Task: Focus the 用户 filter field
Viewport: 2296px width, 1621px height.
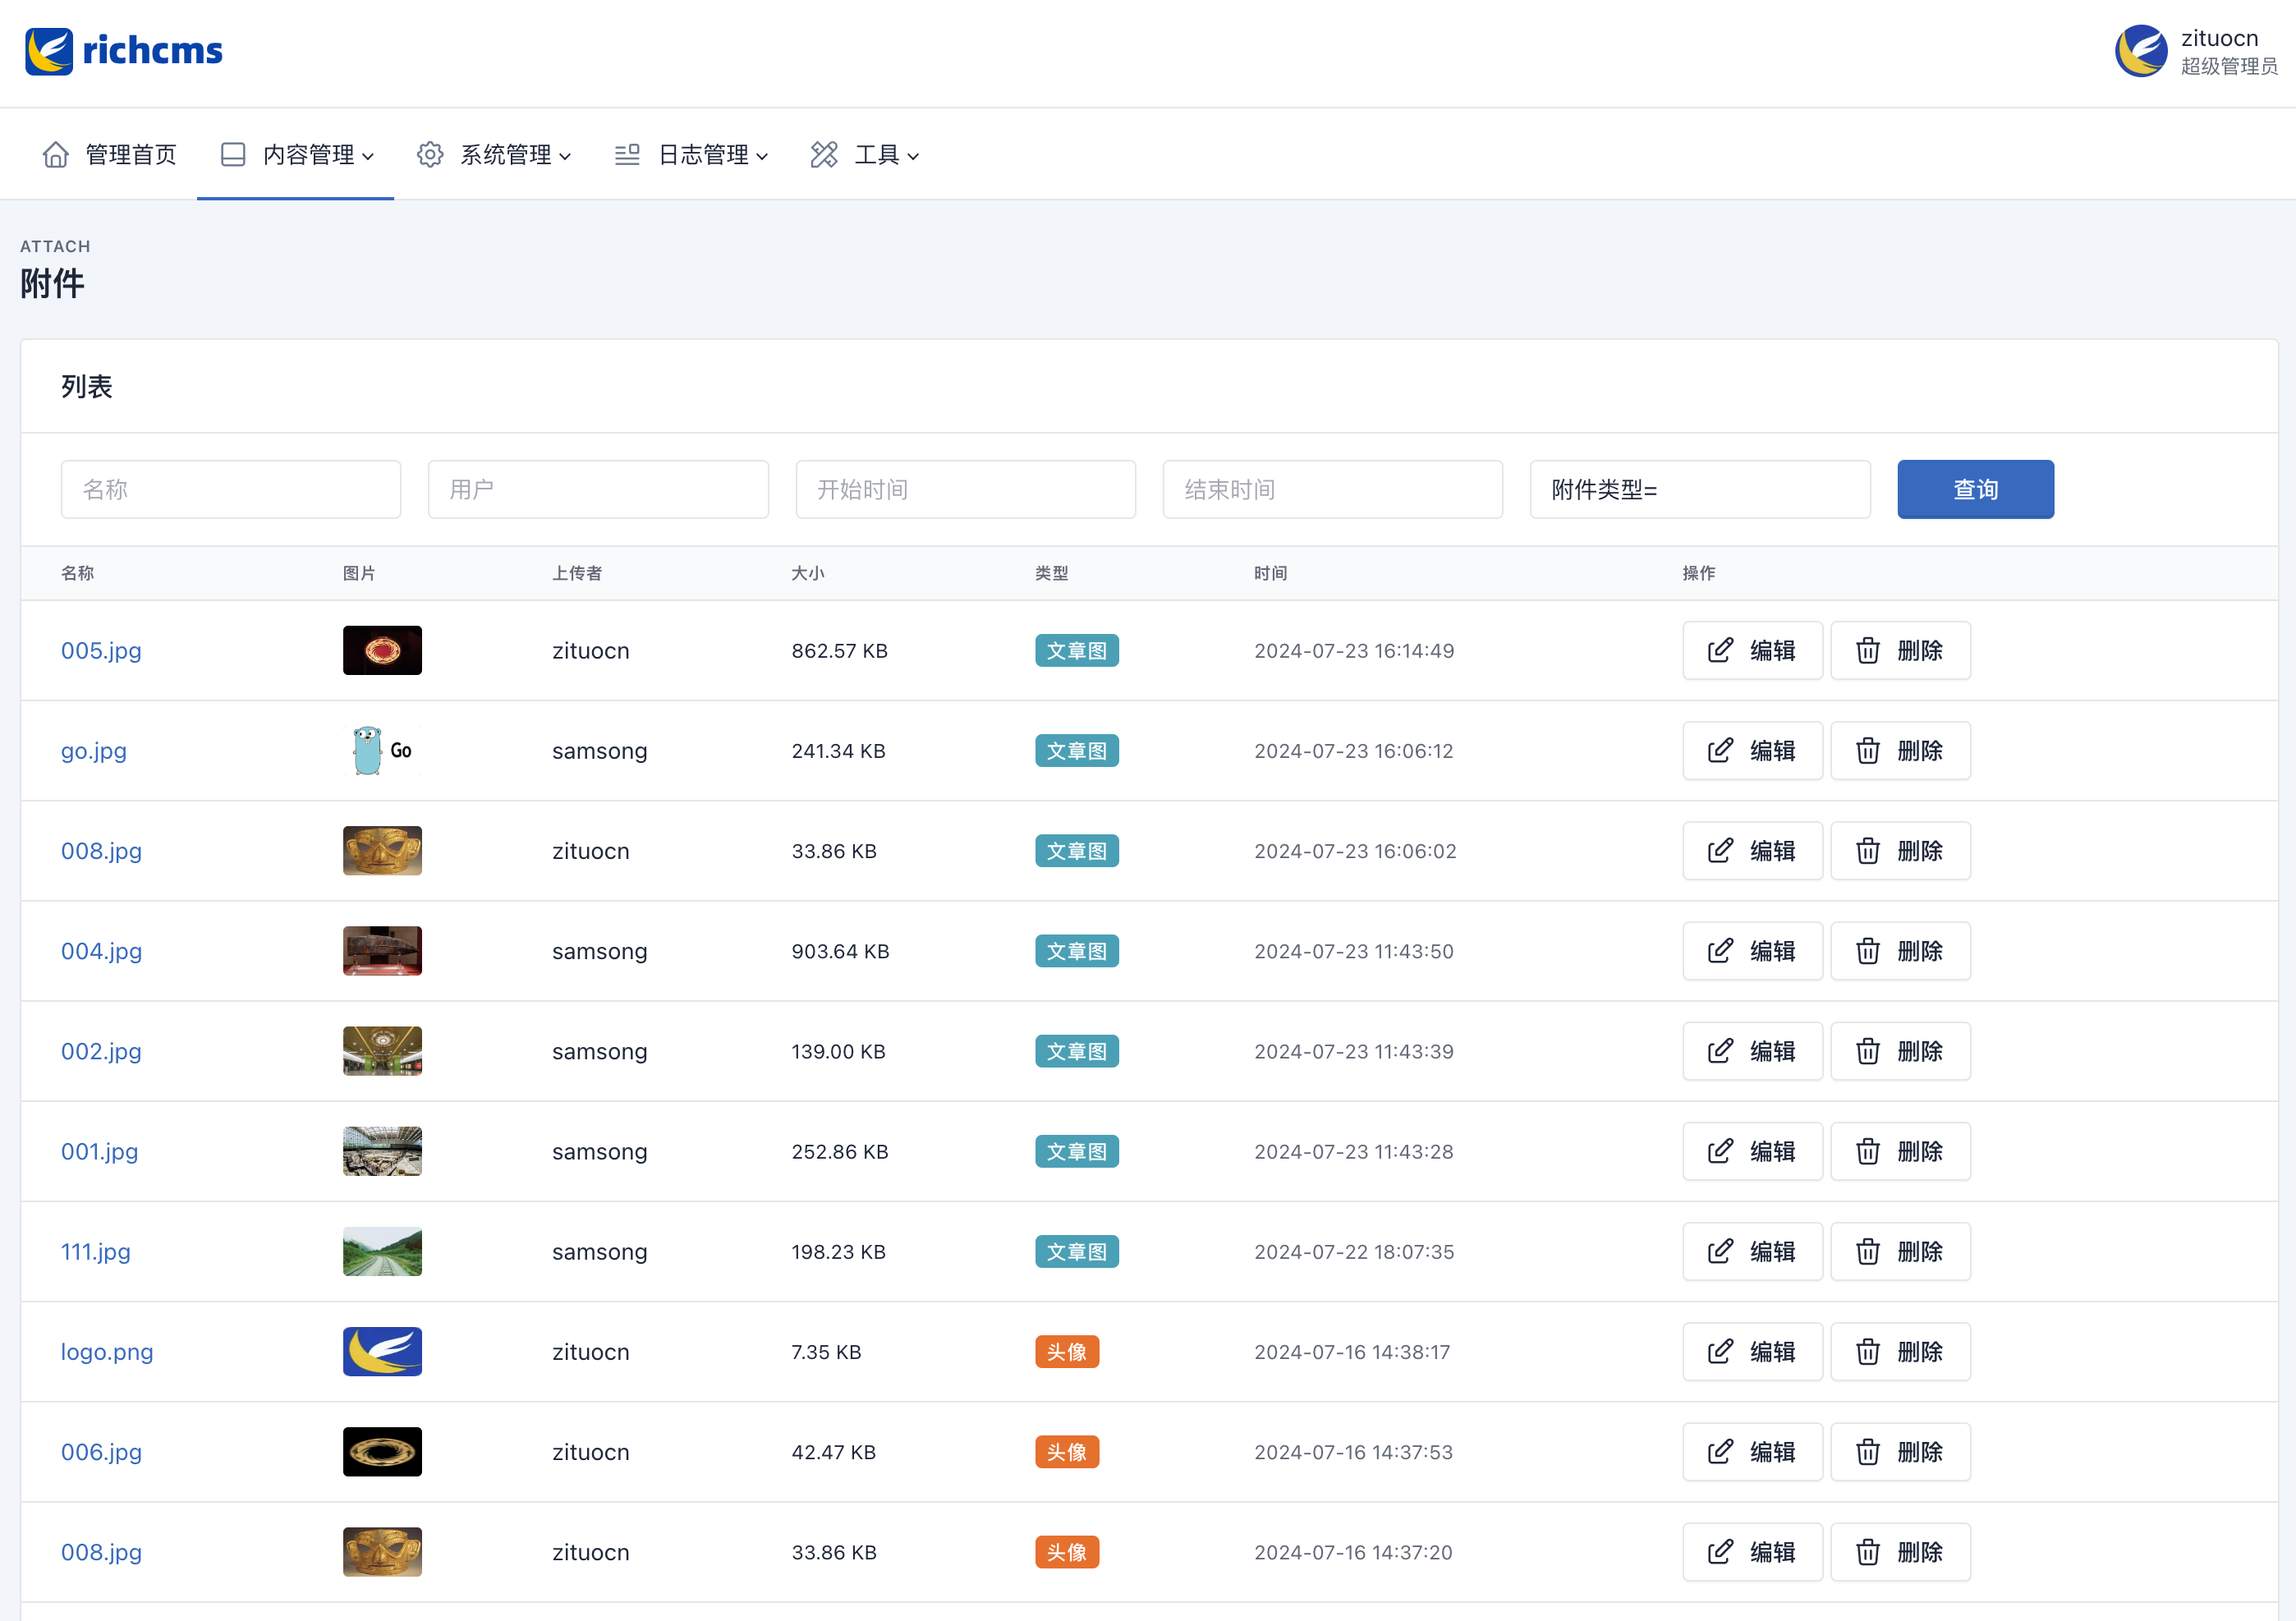Action: (598, 490)
